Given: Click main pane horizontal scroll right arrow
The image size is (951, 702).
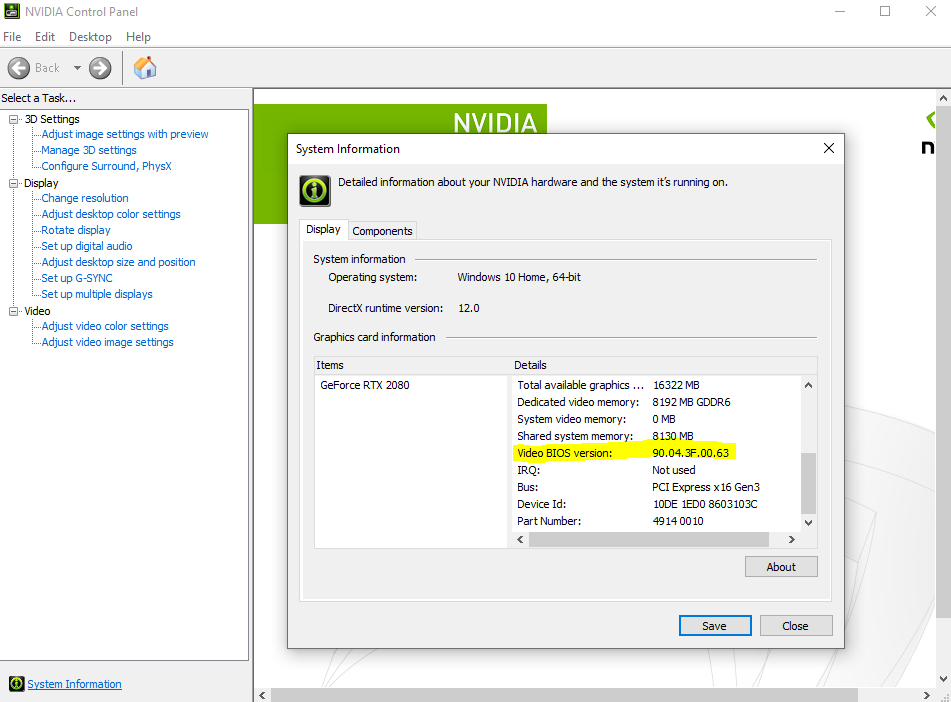Looking at the screenshot, I should point(927,695).
